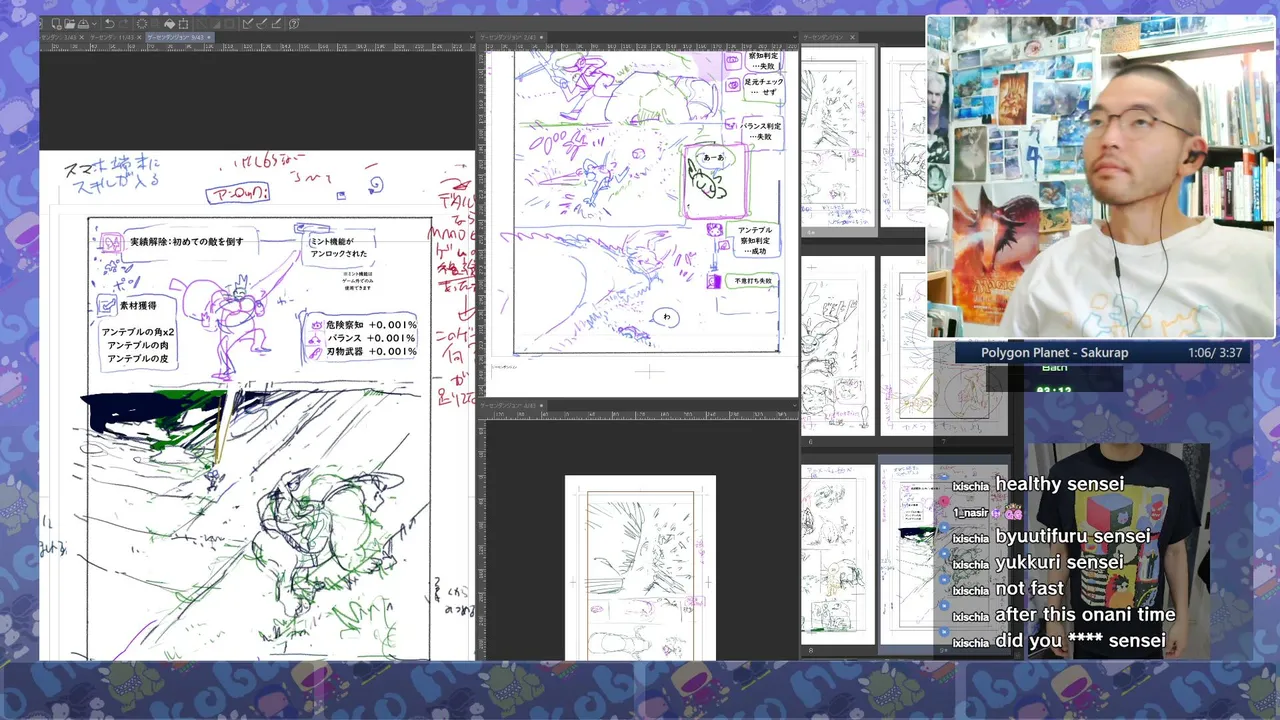Toggle Snap to grid icon
The image size is (1280, 720).
point(276,24)
